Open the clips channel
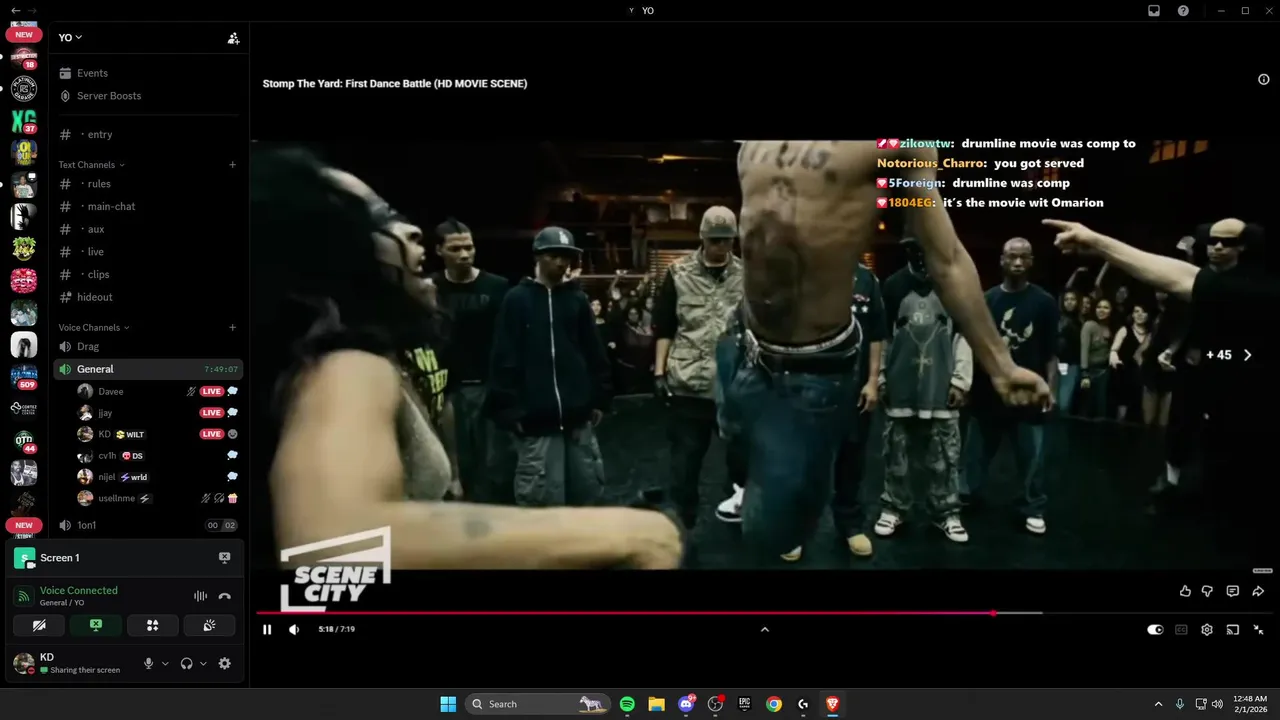1280x720 pixels. pyautogui.click(x=148, y=274)
